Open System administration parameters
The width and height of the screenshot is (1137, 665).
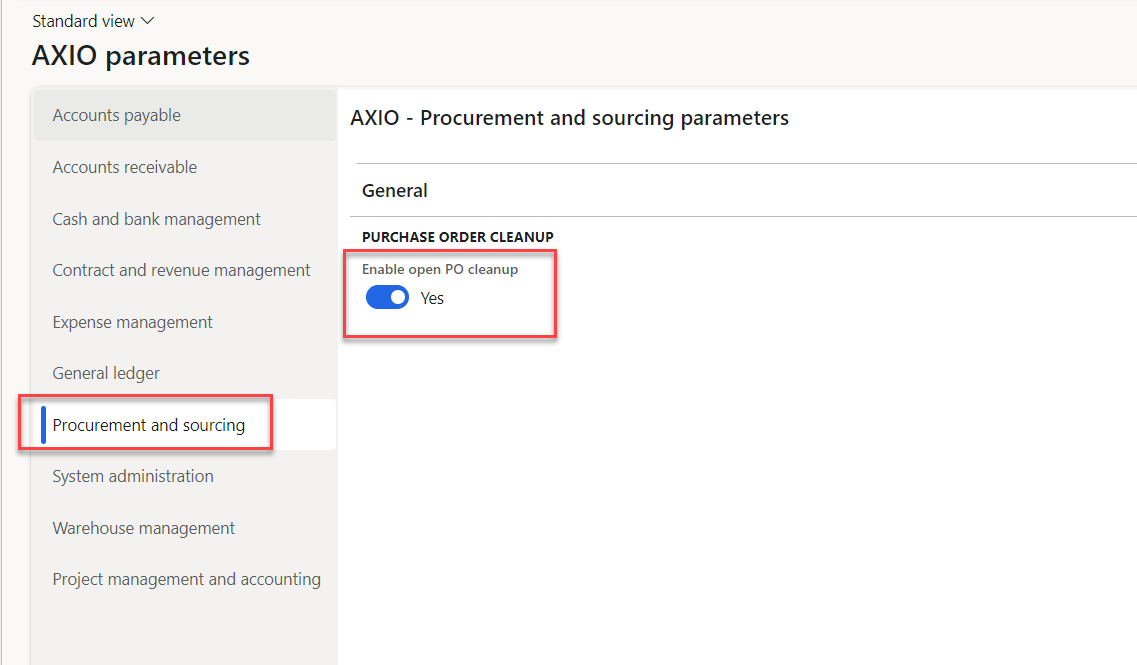133,476
